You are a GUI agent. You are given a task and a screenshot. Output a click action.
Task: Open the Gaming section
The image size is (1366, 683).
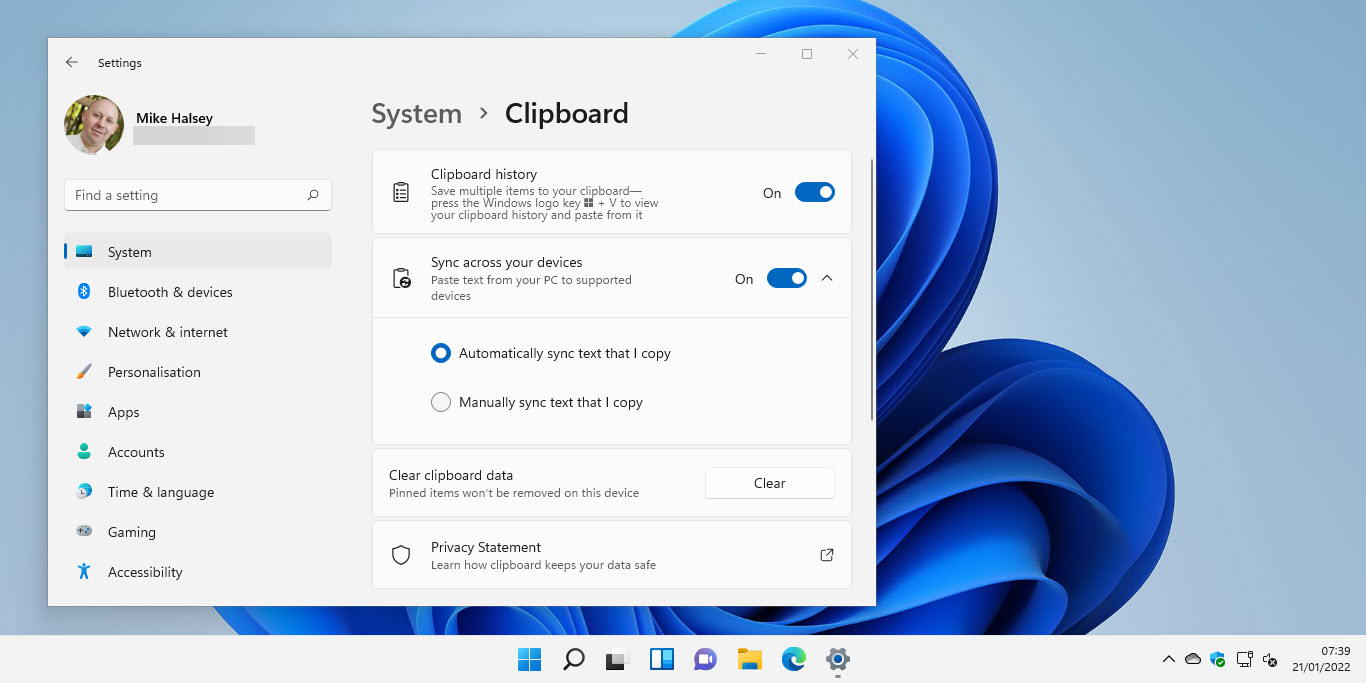pyautogui.click(x=131, y=532)
